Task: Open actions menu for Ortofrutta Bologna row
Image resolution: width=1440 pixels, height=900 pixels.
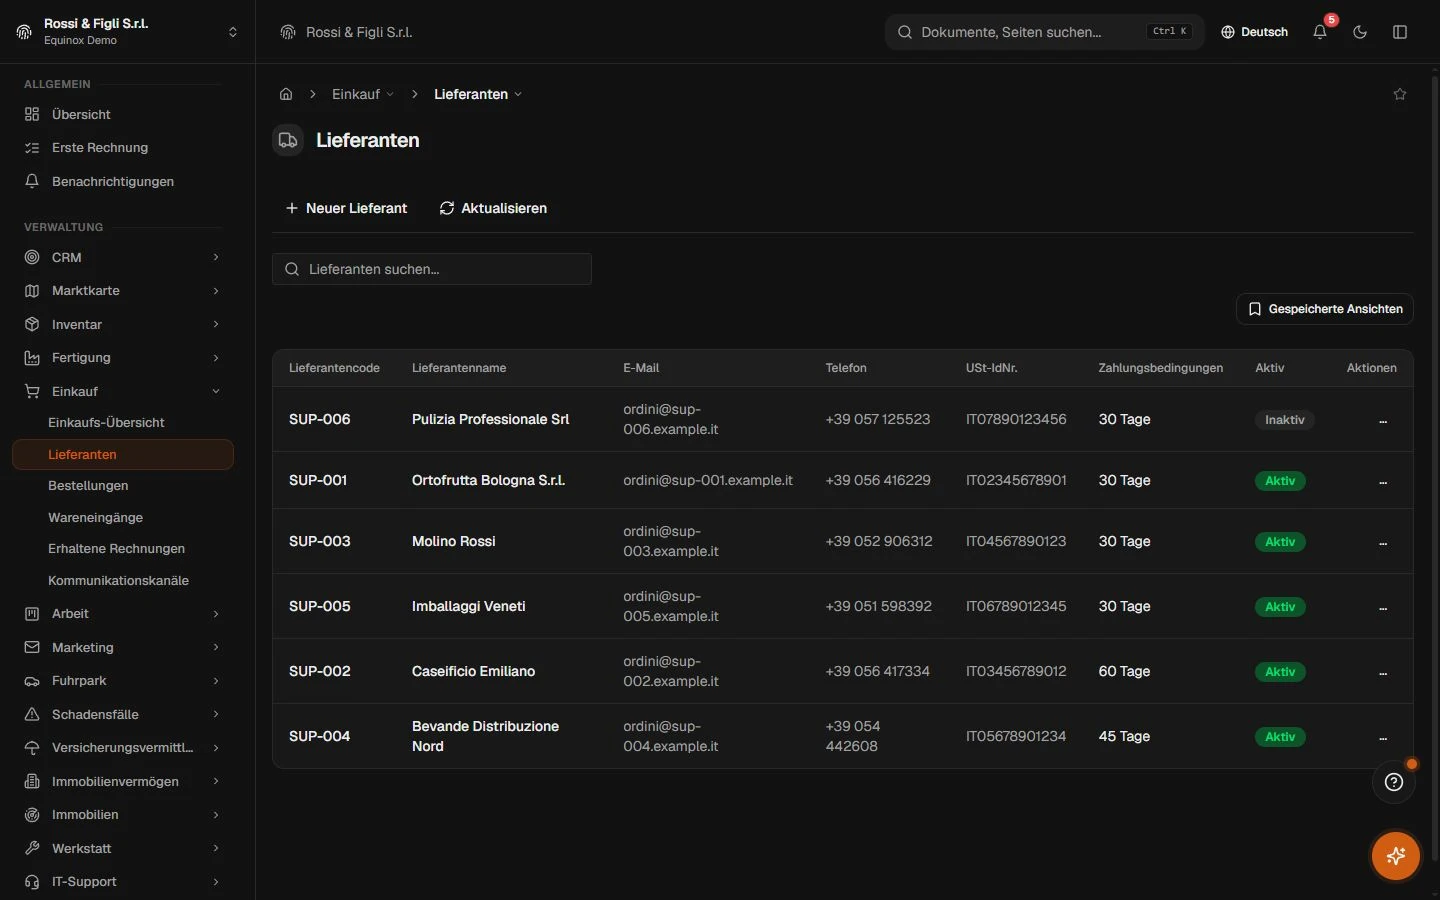Action: coord(1383,481)
